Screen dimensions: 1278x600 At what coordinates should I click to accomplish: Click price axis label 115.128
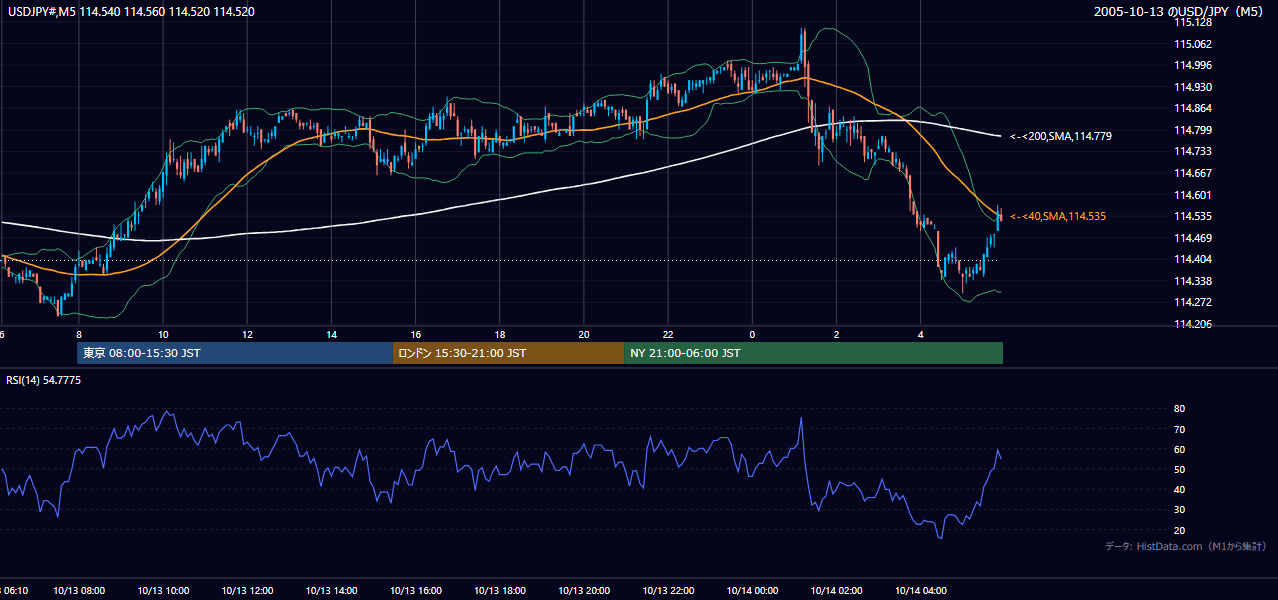pos(1192,22)
